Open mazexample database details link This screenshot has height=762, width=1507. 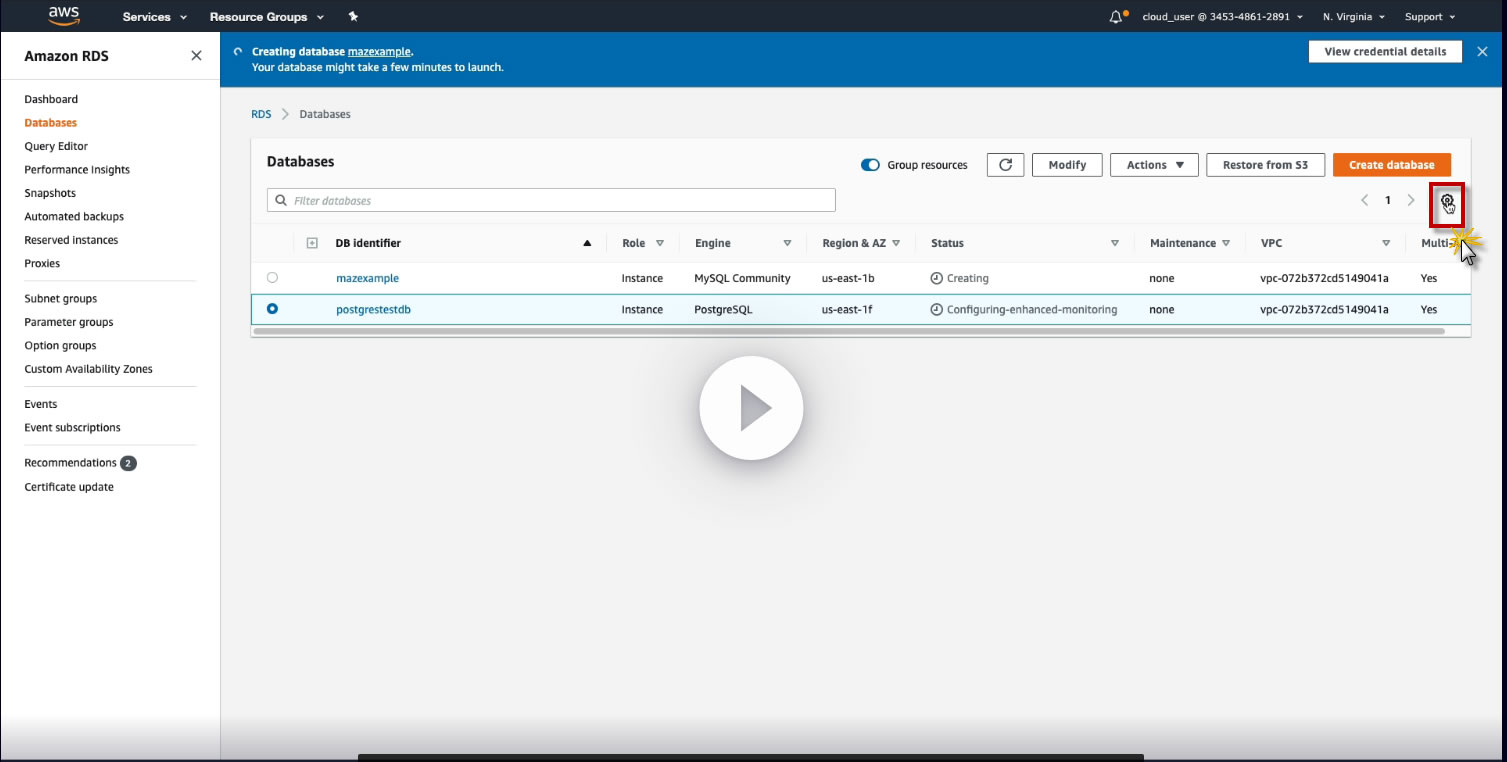pos(367,278)
